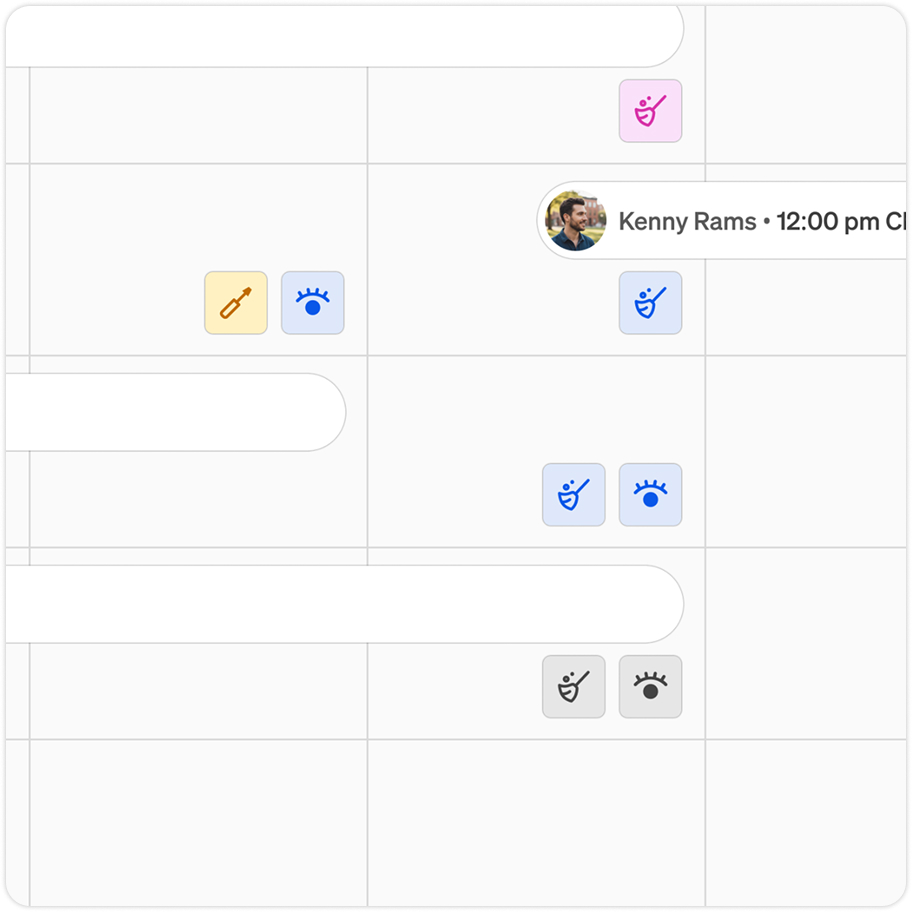Click Kenny Rams' profile photo
912x912 pixels.
tap(576, 221)
